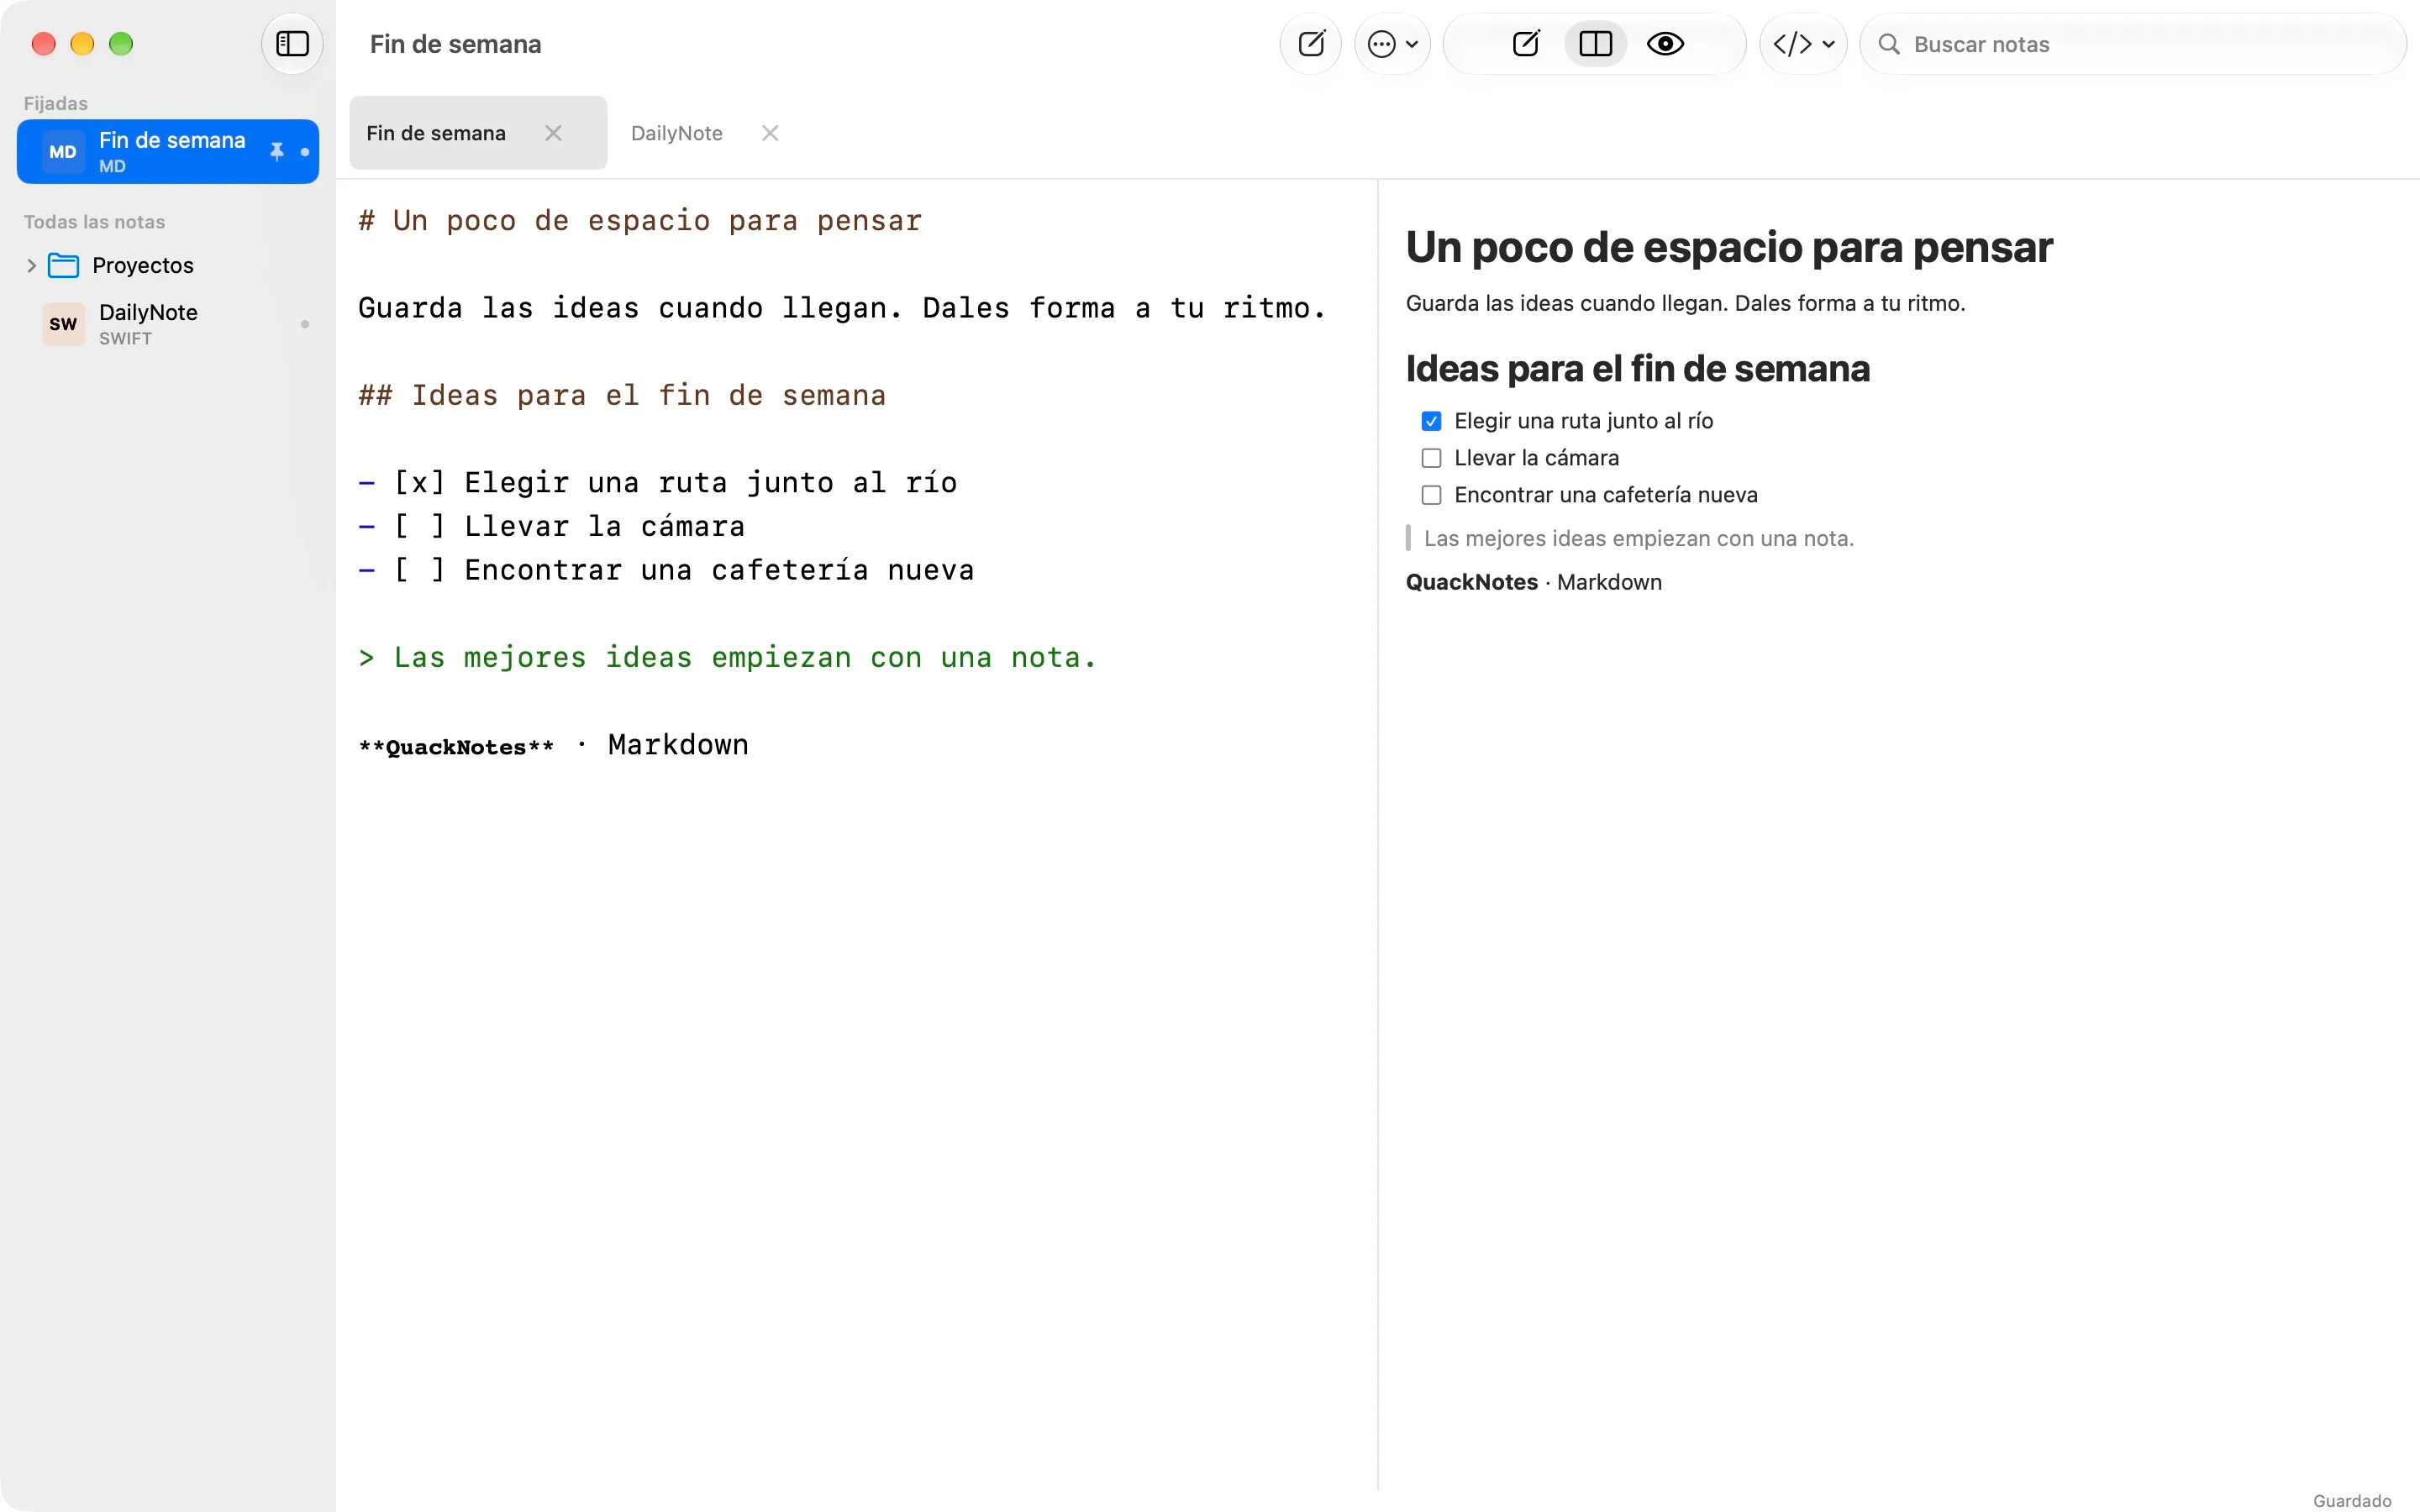Click the **QuackNotes** bold text in editor
The height and width of the screenshot is (1512, 2420).
click(456, 747)
